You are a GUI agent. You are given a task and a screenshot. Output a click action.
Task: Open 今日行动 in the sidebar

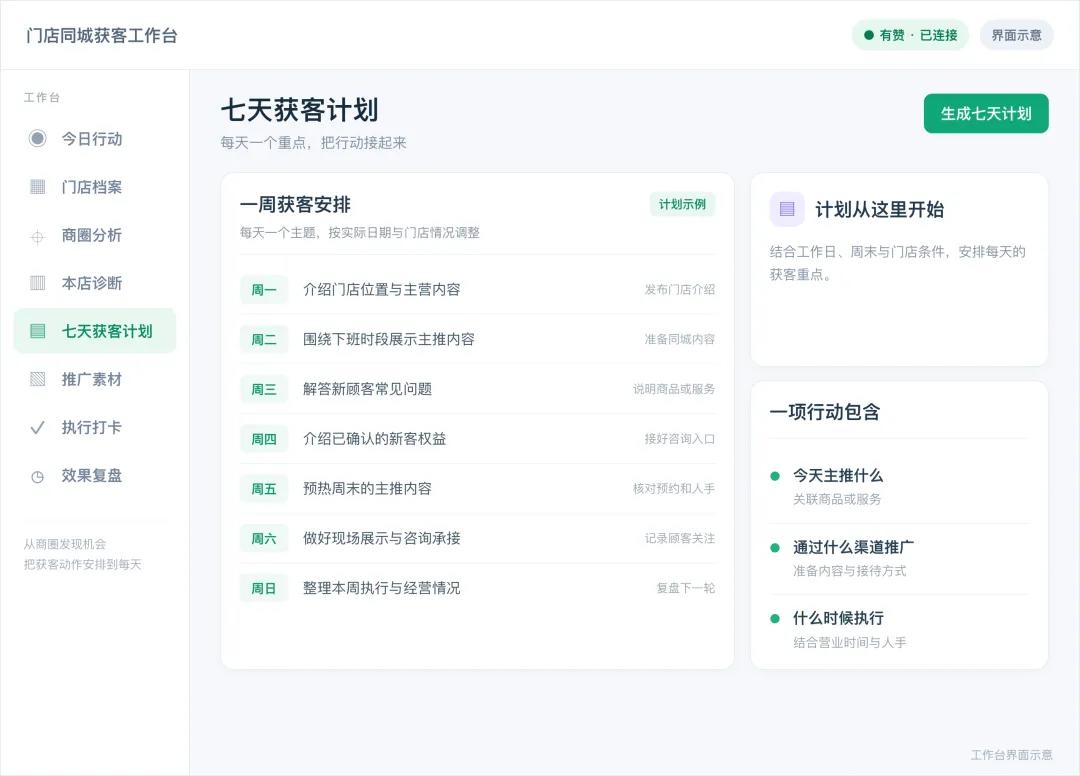[x=95, y=138]
